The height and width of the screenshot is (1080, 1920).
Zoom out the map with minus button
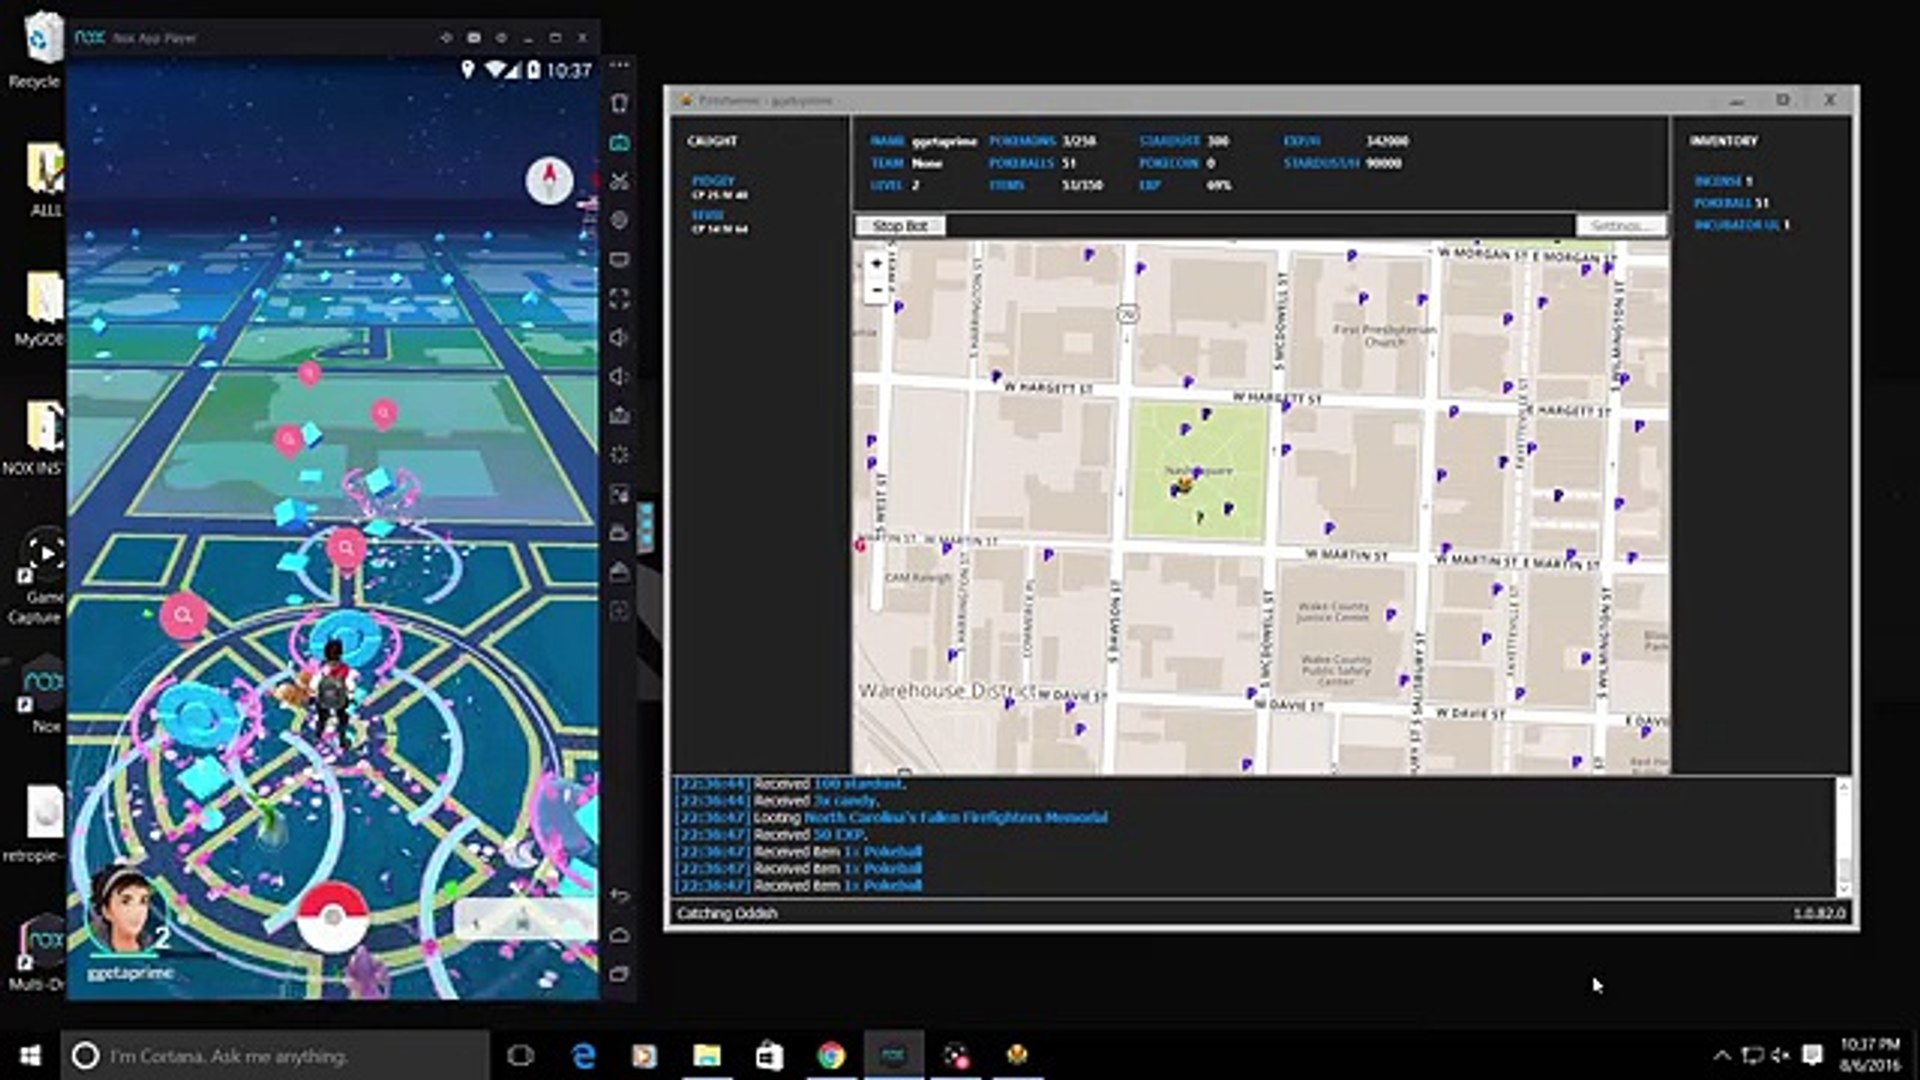pyautogui.click(x=876, y=290)
